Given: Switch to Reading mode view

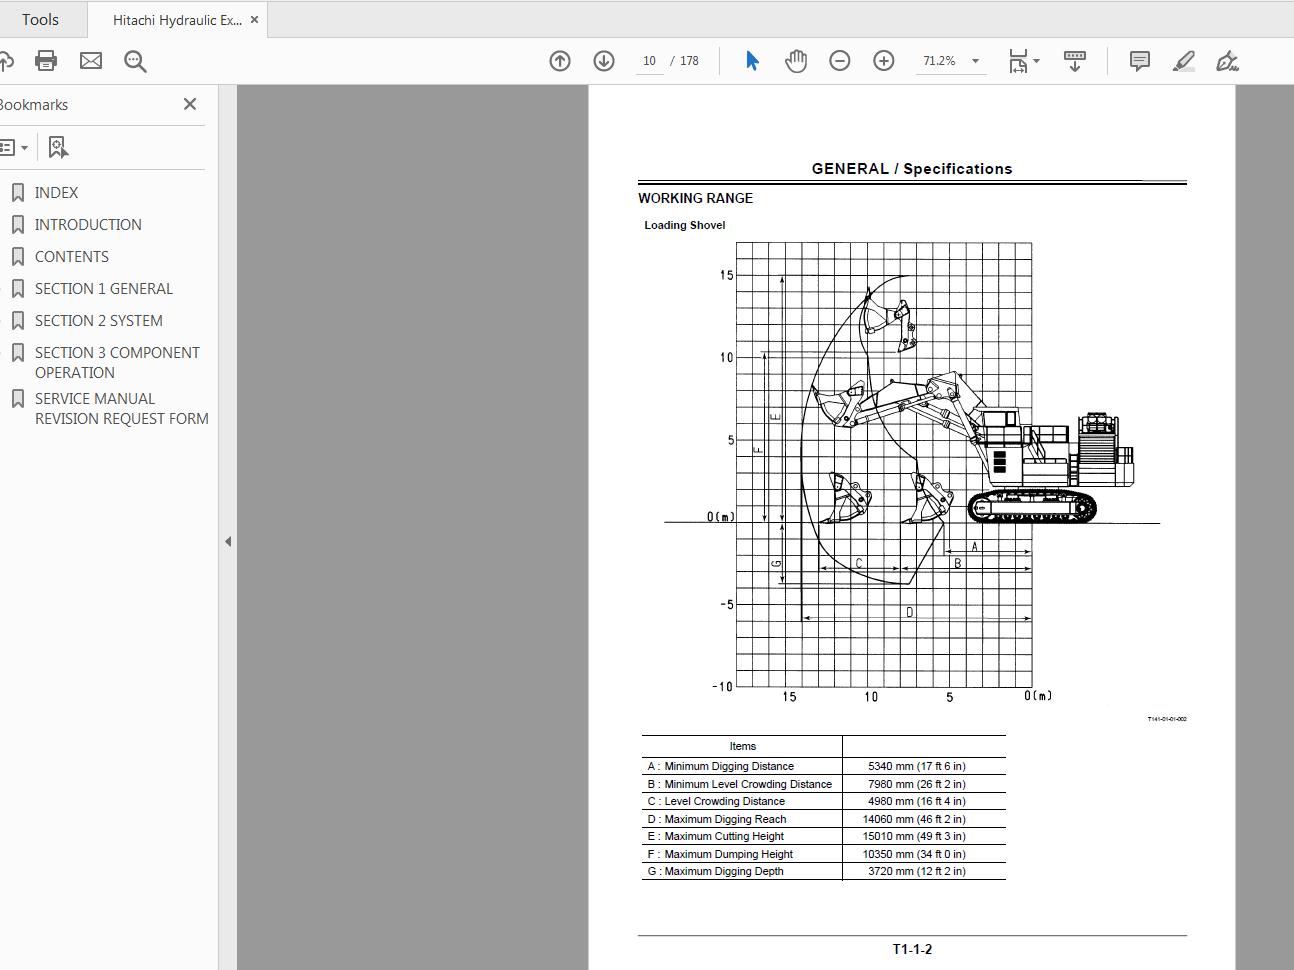Looking at the screenshot, I should coord(1075,61).
